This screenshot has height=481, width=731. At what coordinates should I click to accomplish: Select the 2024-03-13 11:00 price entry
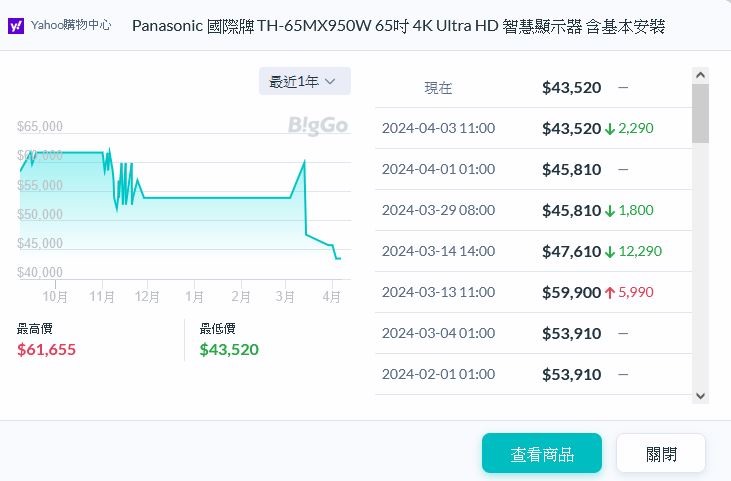click(x=532, y=293)
